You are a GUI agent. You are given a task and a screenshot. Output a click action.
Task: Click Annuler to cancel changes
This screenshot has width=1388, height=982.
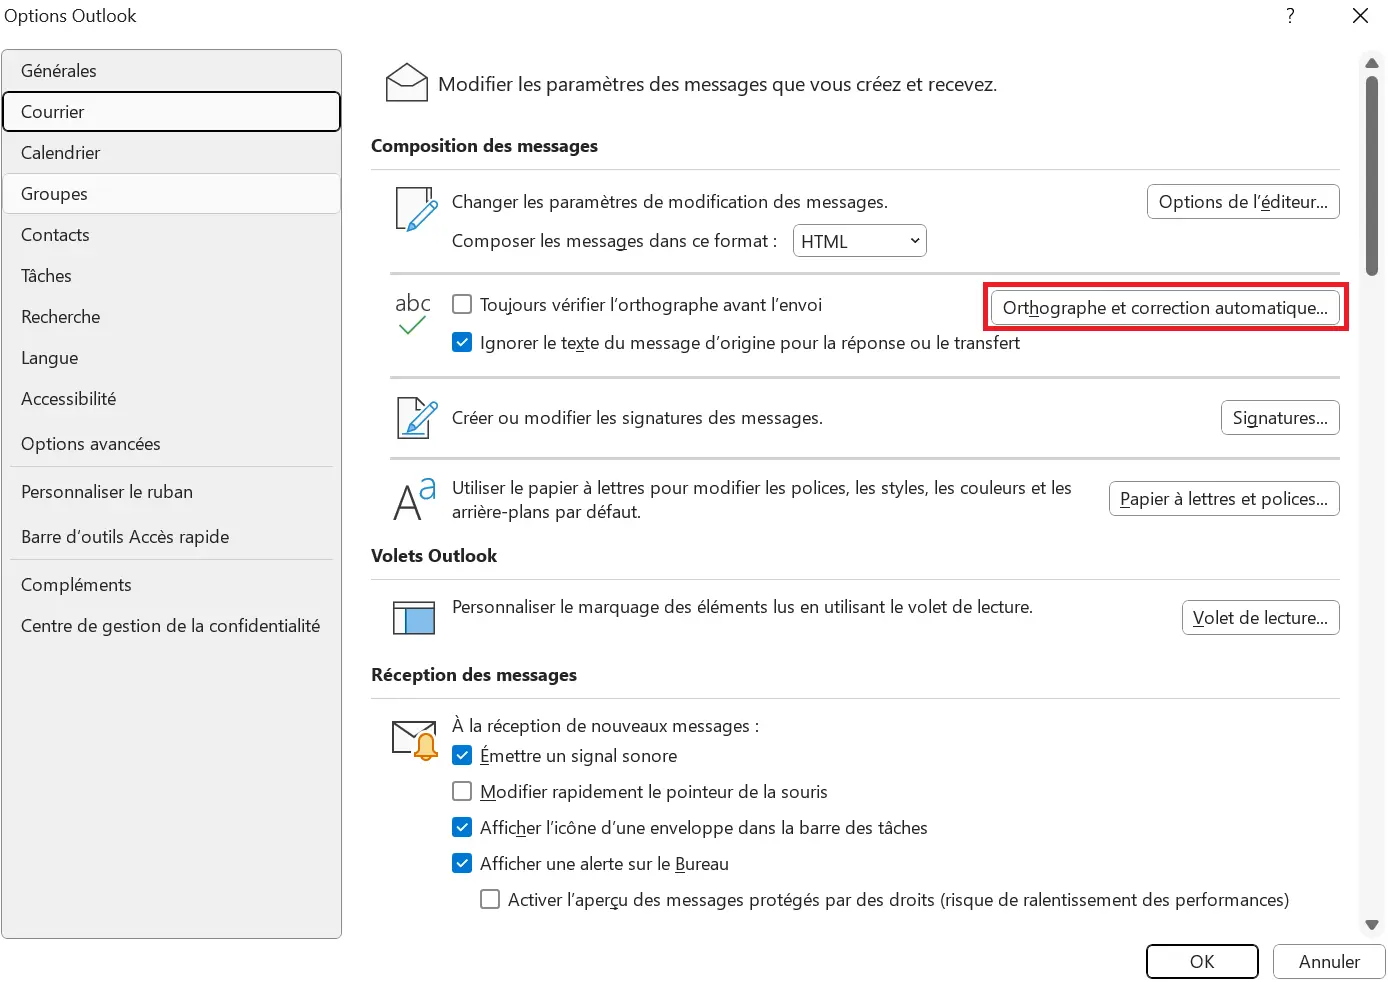coord(1329,962)
